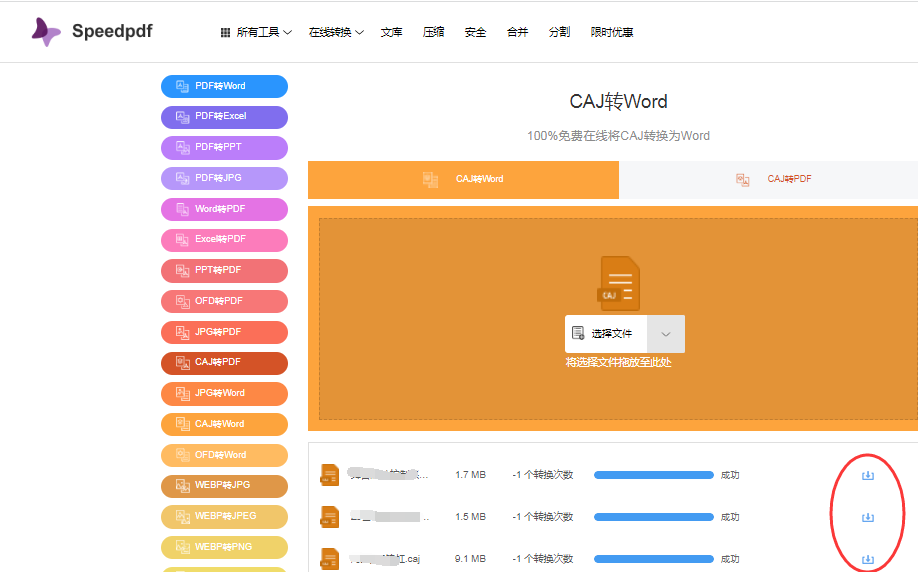
Task: Download the converted 9.1 MB file
Action: point(868,560)
